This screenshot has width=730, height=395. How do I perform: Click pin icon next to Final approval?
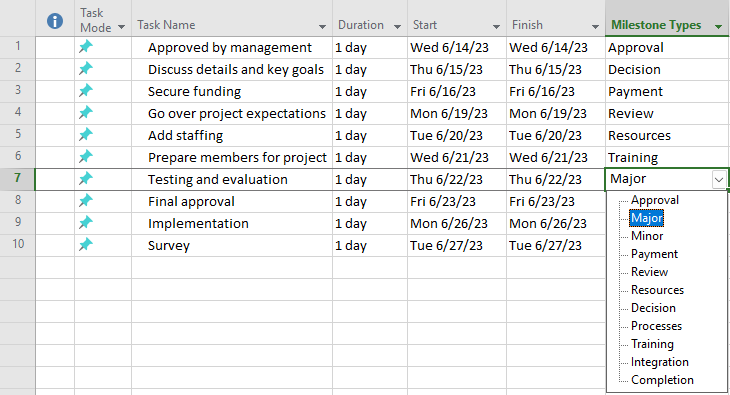86,201
